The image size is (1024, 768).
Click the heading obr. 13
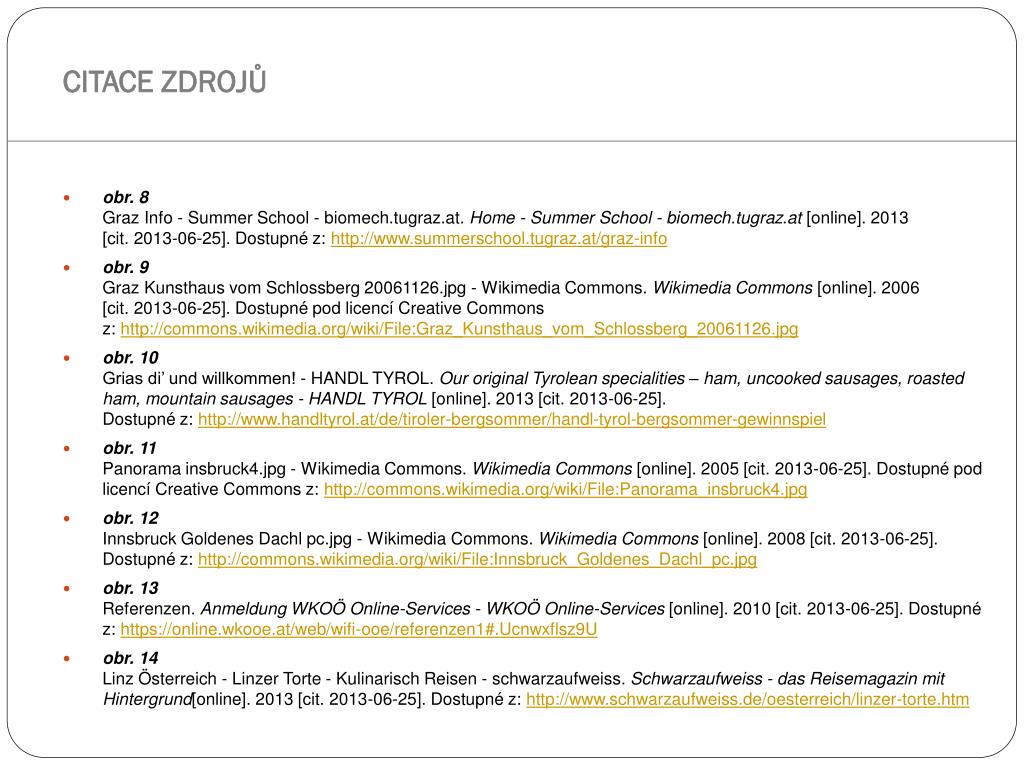pos(131,588)
